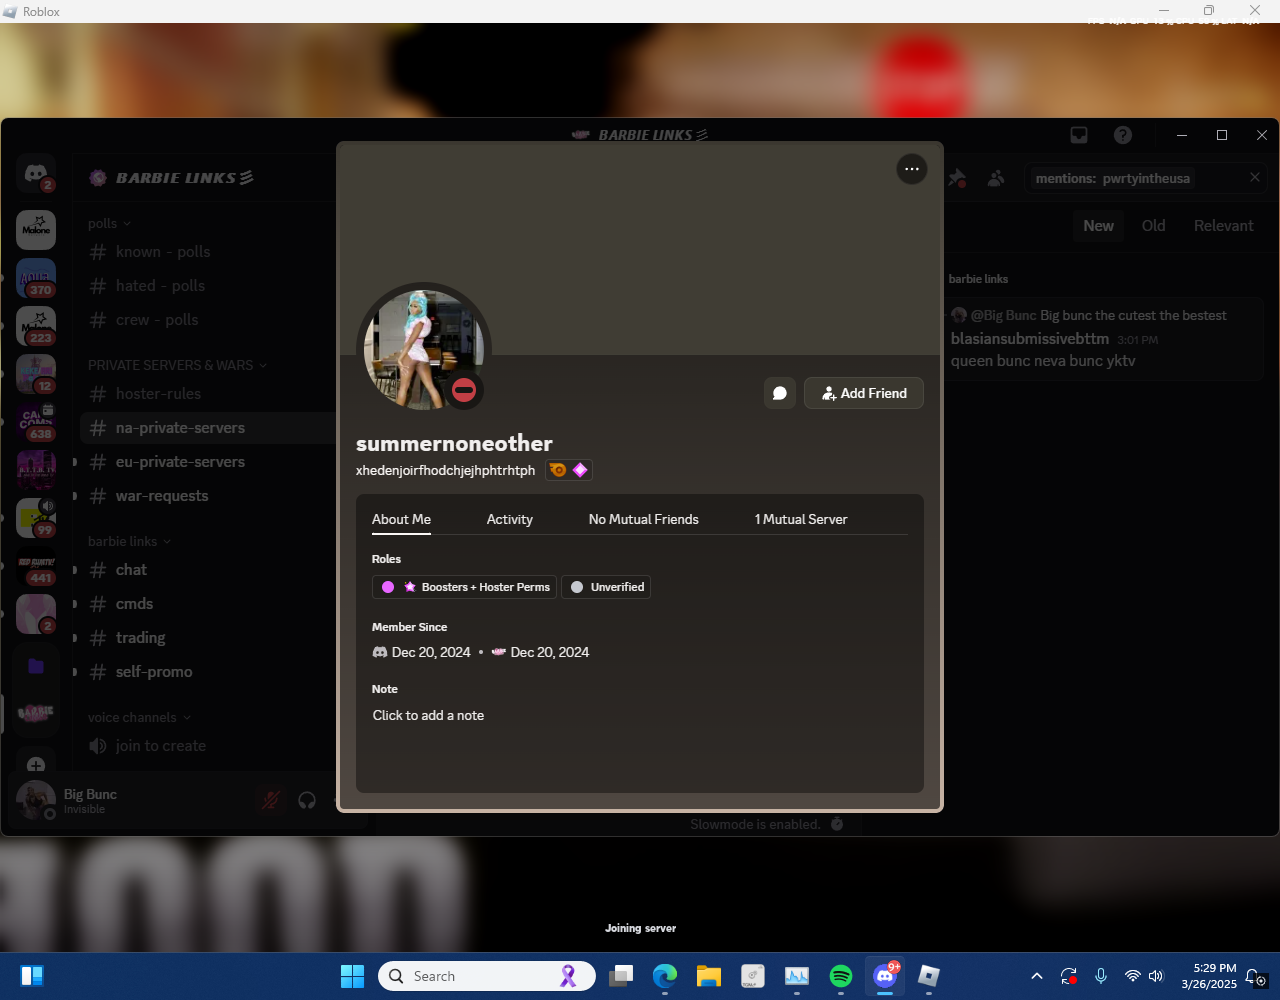
Task: Open the eu-private-servers channel
Action: 207,462
